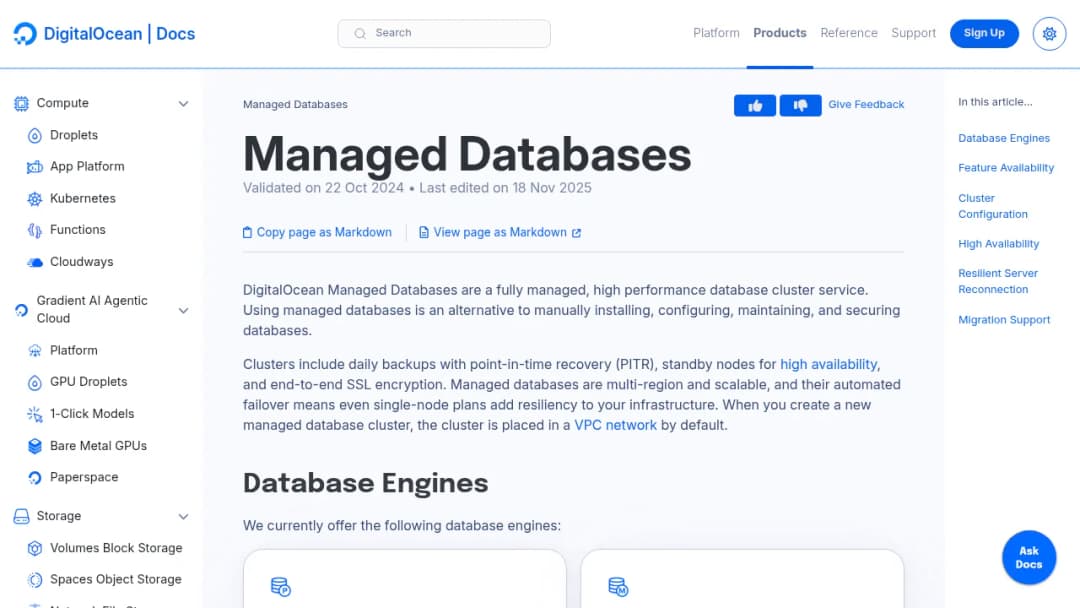This screenshot has height=608, width=1080.
Task: Click the Kubernetes wheel icon
Action: (x=34, y=199)
